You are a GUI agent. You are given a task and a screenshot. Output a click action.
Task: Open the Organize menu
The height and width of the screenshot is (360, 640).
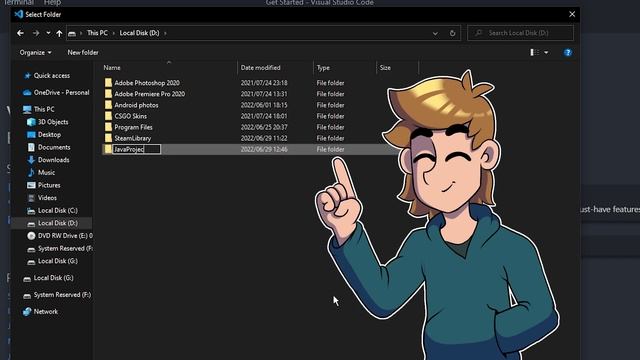[x=36, y=53]
